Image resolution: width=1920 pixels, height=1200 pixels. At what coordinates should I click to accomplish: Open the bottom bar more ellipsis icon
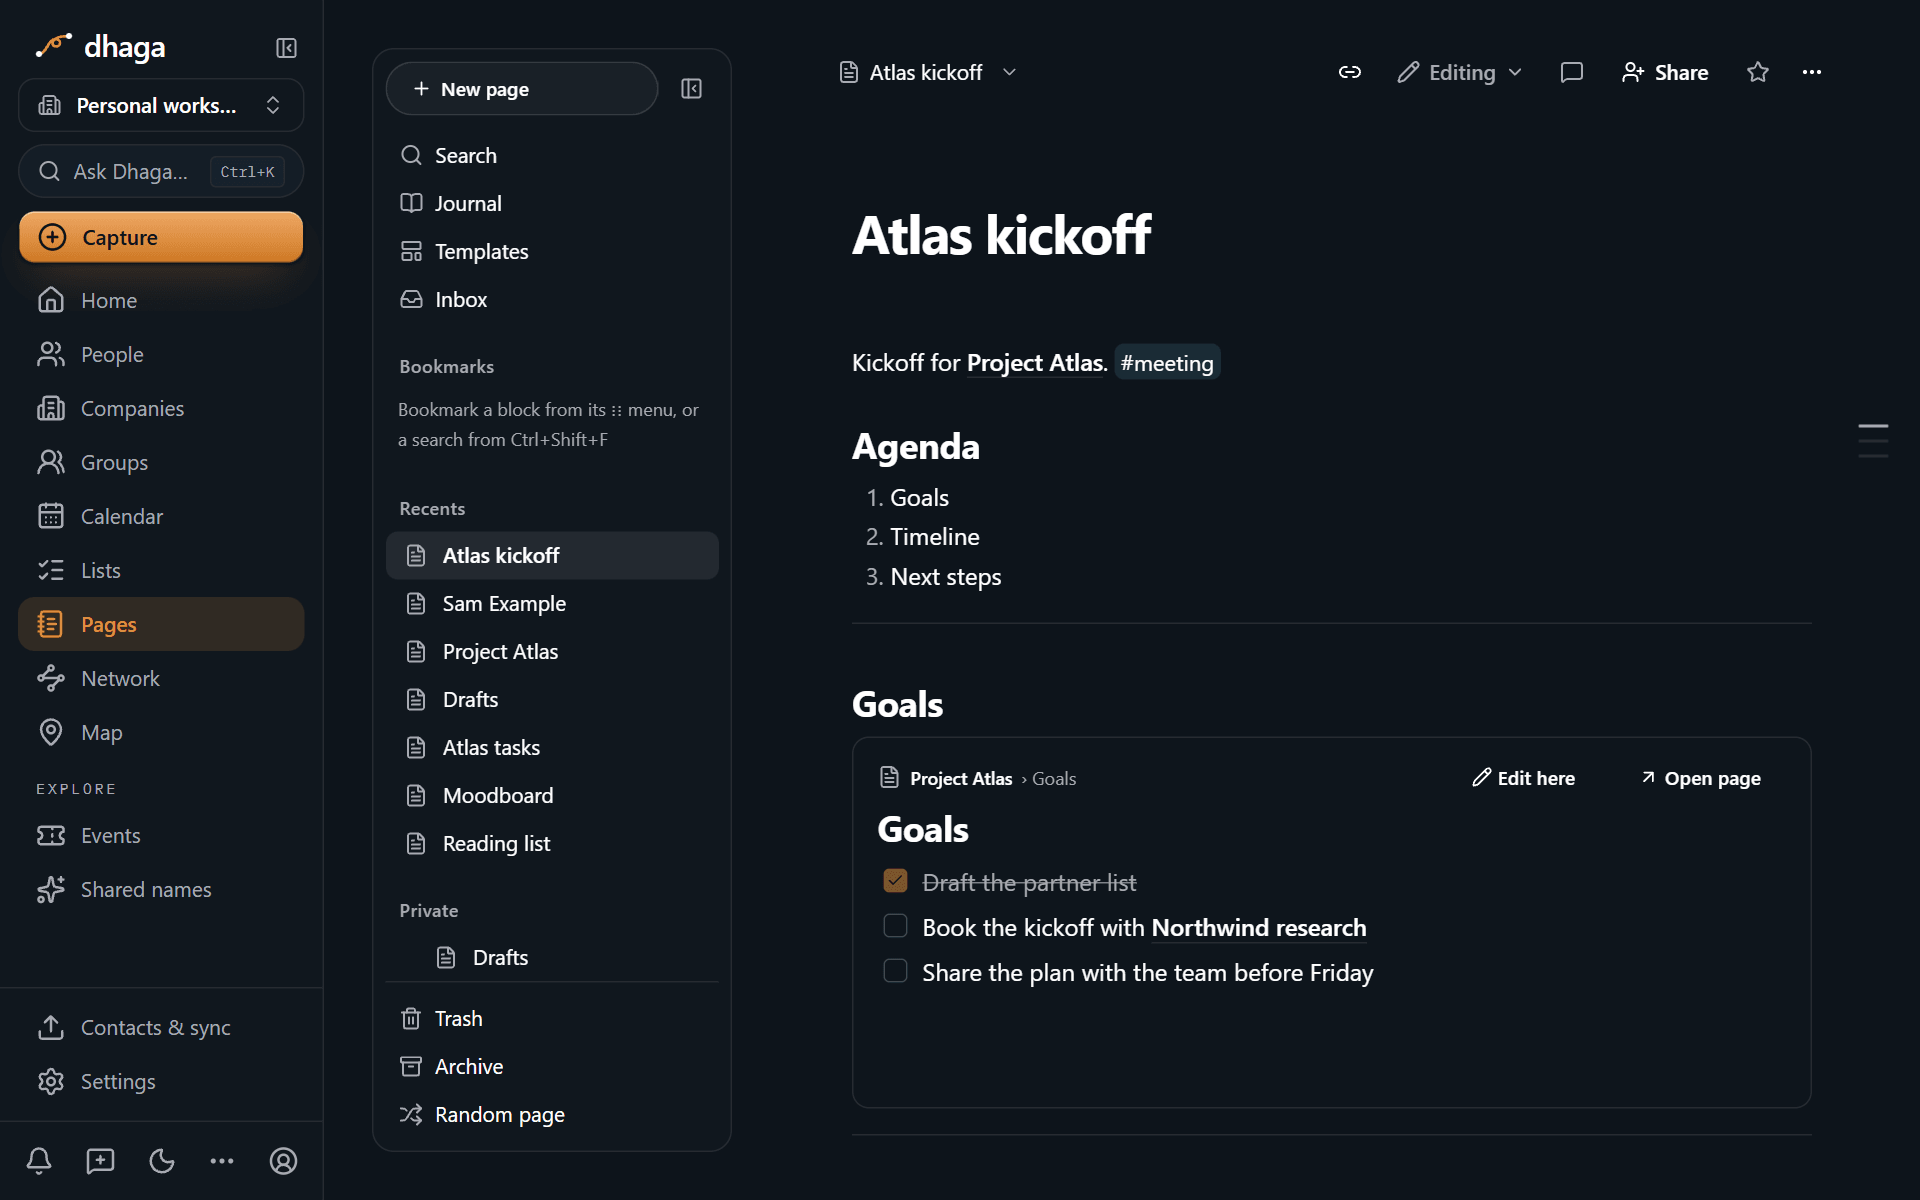pos(222,1161)
